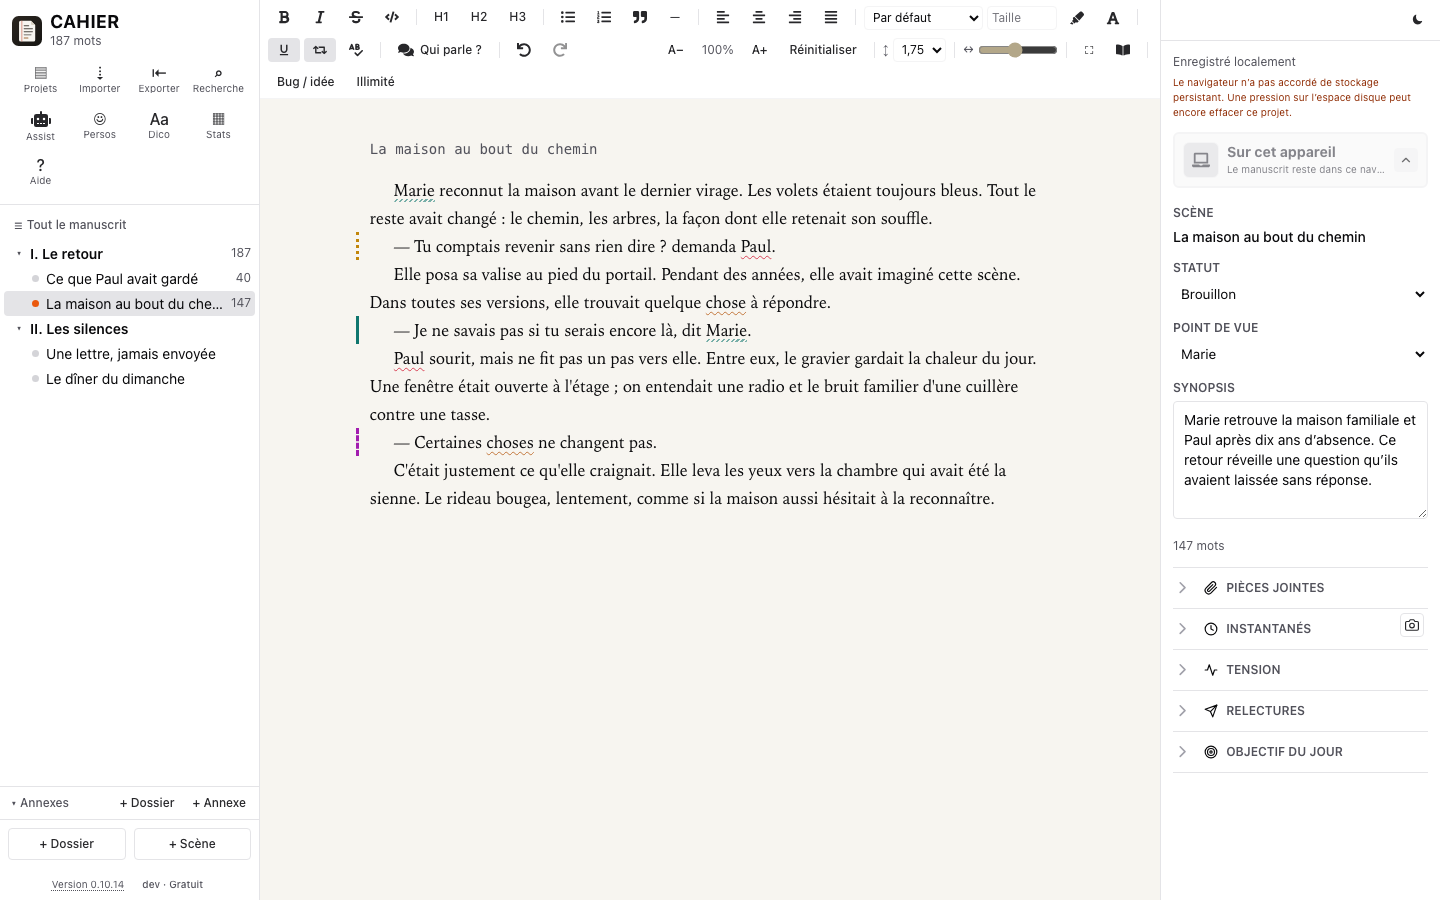Image resolution: width=1440 pixels, height=900 pixels.
Task: Open the Projets panel
Action: 40,79
